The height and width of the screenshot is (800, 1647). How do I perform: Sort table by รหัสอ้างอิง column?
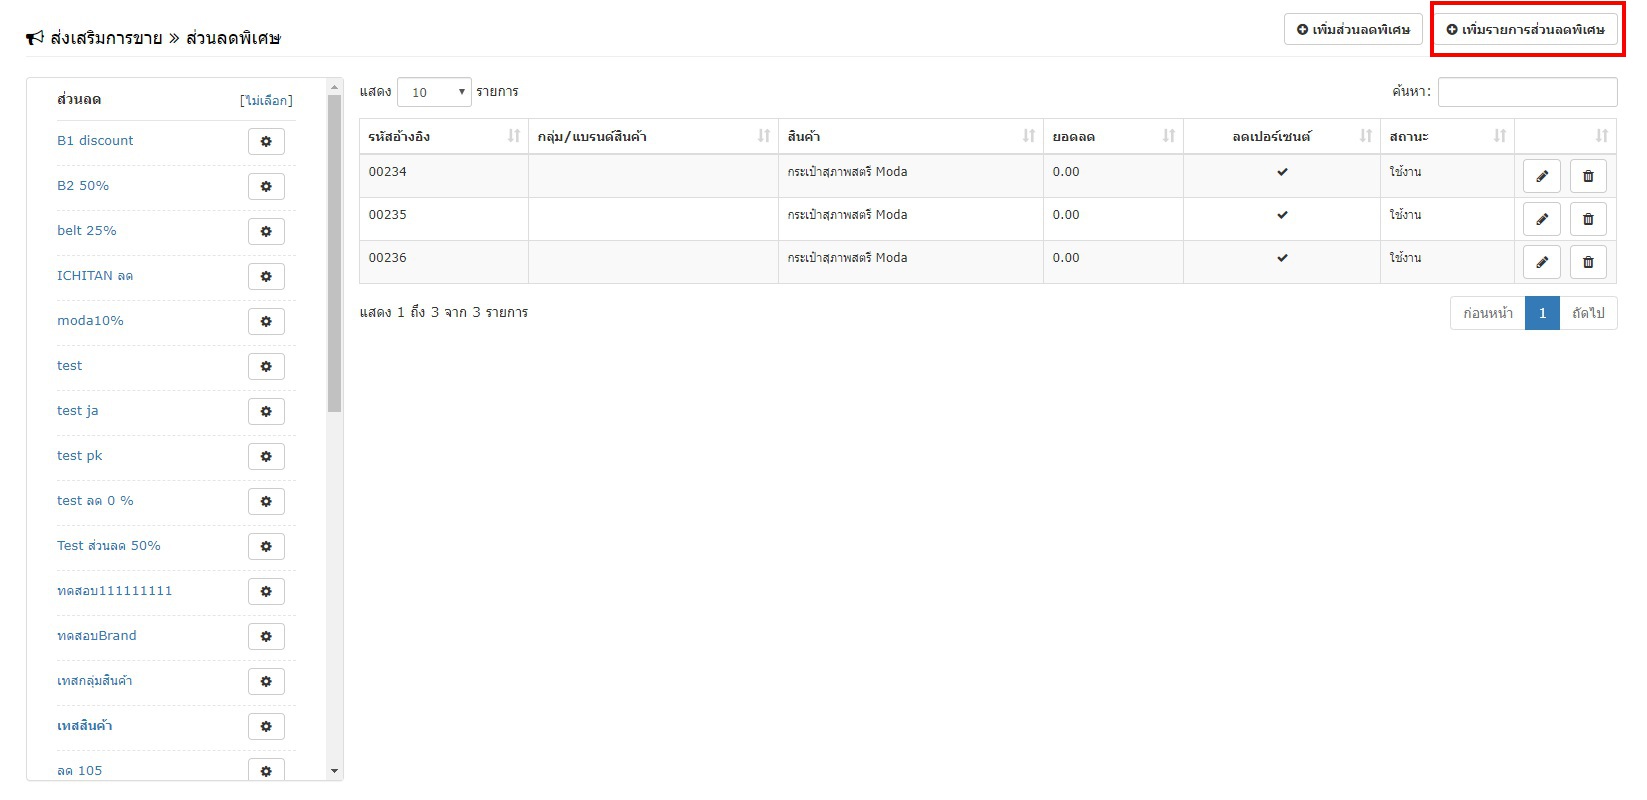(444, 136)
